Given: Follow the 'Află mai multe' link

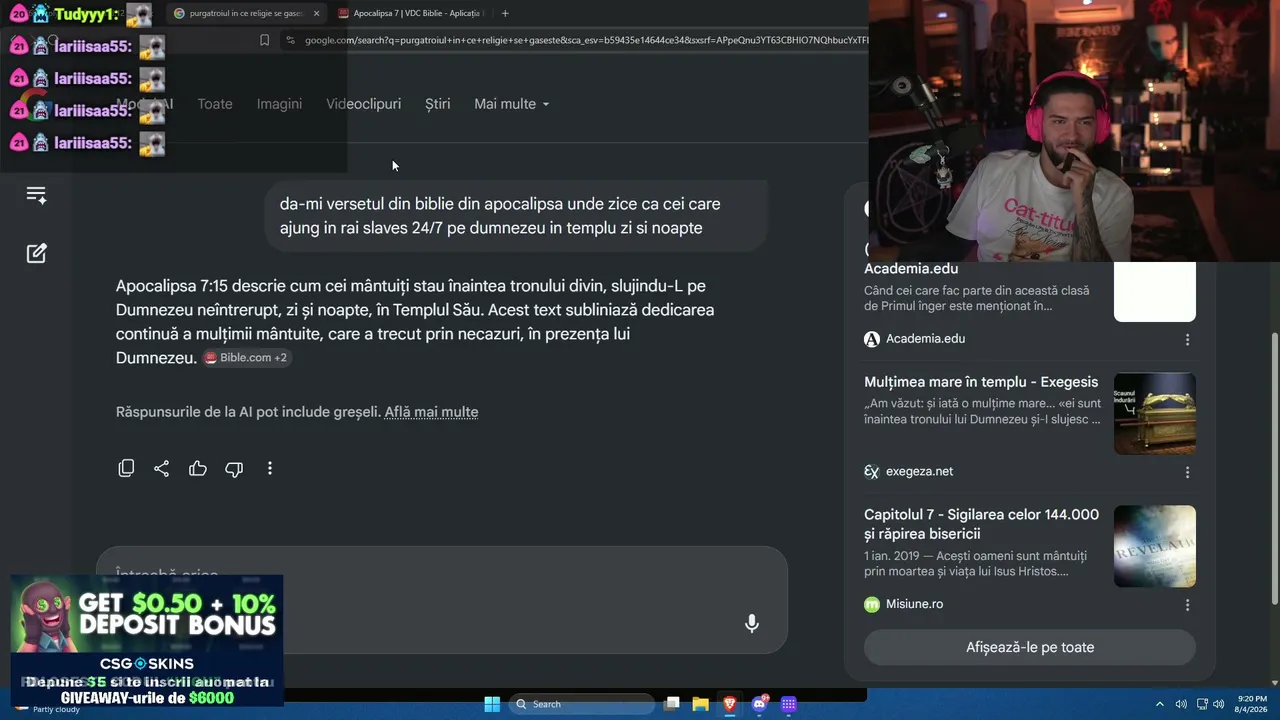Looking at the screenshot, I should click(431, 412).
